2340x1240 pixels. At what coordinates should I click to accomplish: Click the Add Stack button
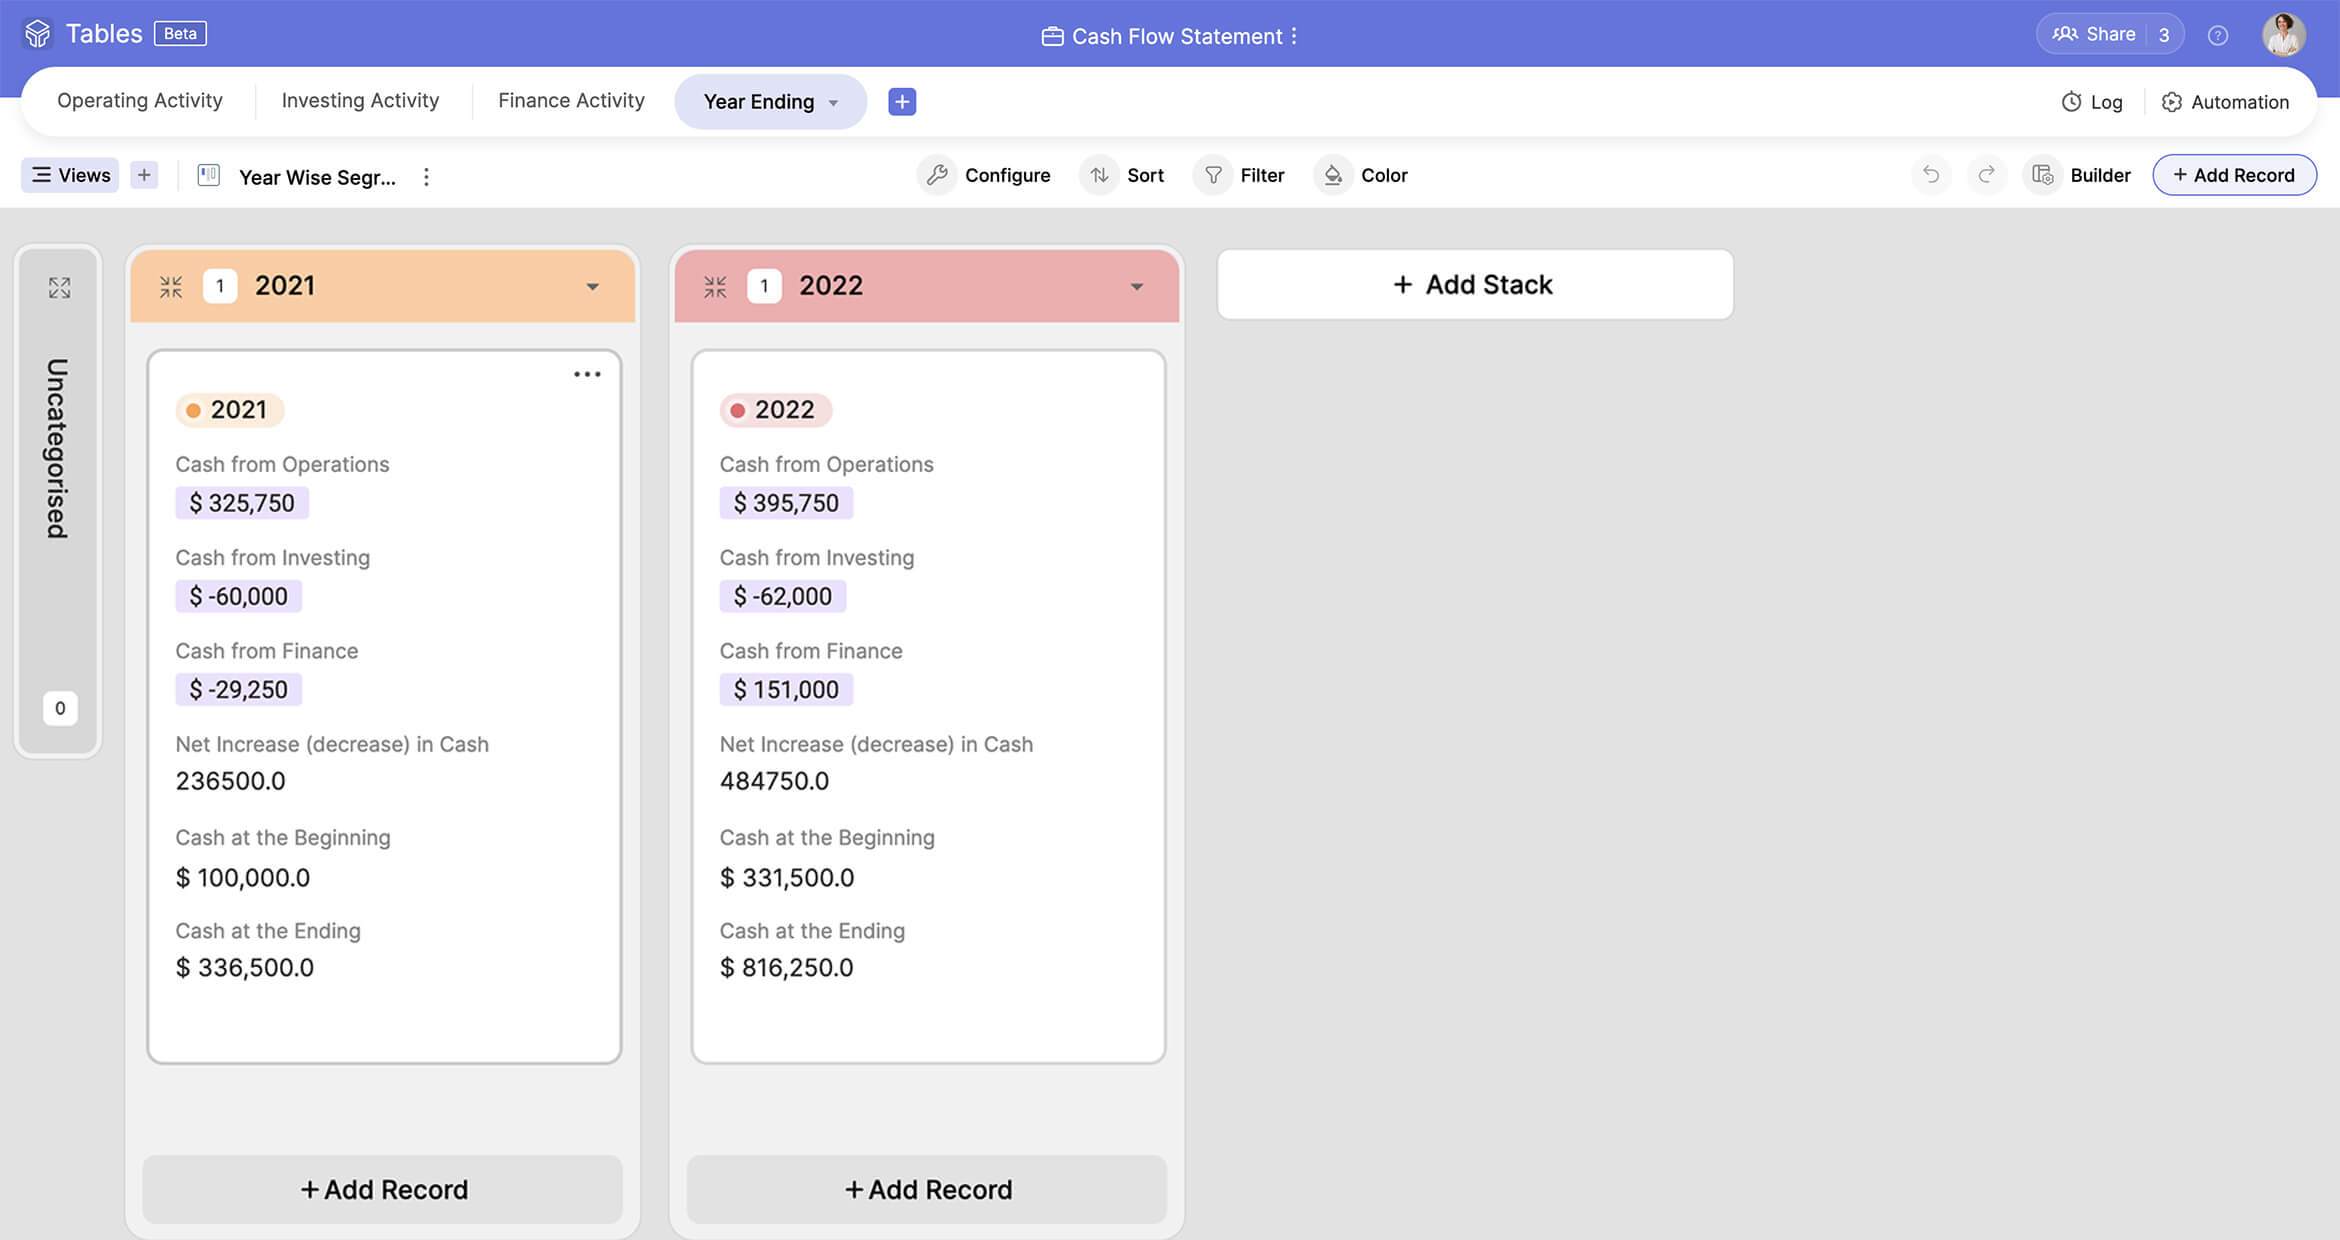point(1474,285)
